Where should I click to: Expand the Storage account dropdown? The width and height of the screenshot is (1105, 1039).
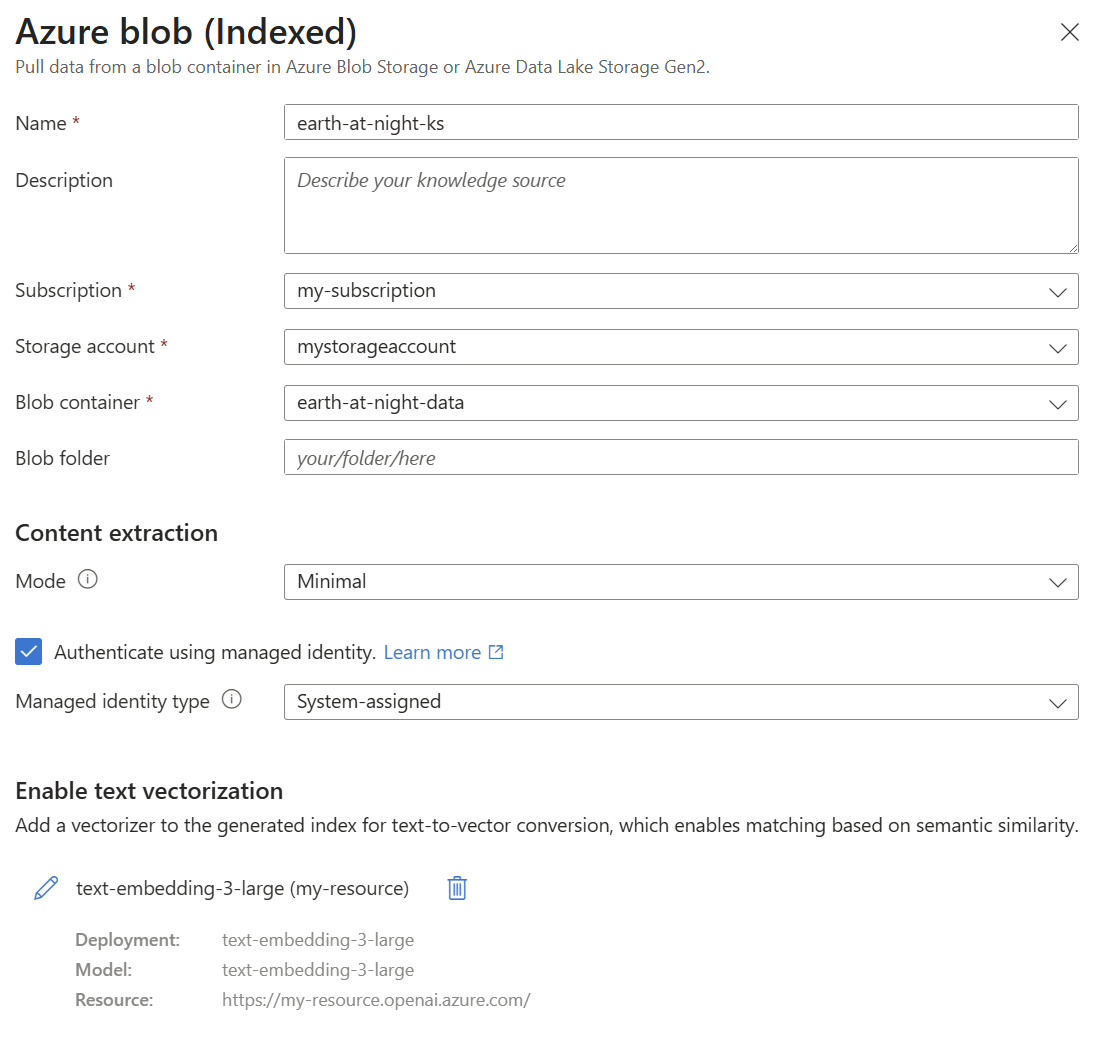(x=681, y=347)
